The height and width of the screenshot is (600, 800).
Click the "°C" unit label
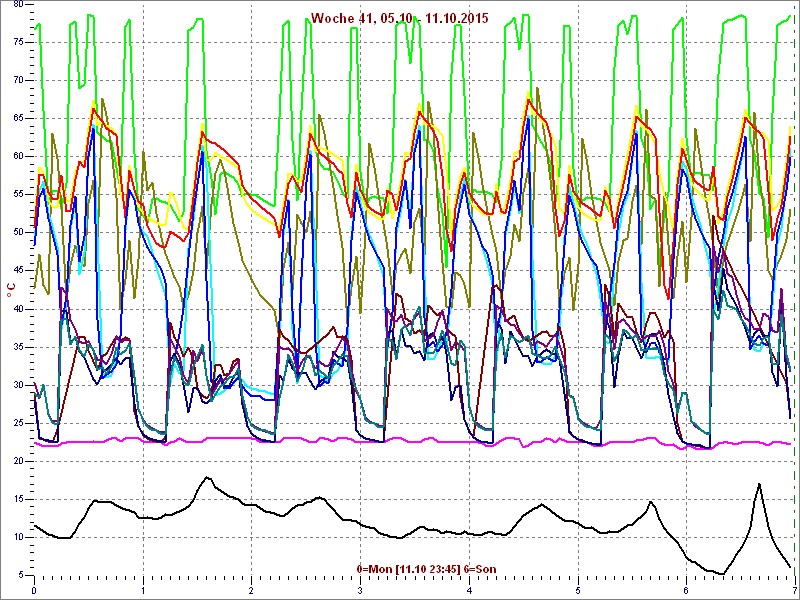(11, 291)
